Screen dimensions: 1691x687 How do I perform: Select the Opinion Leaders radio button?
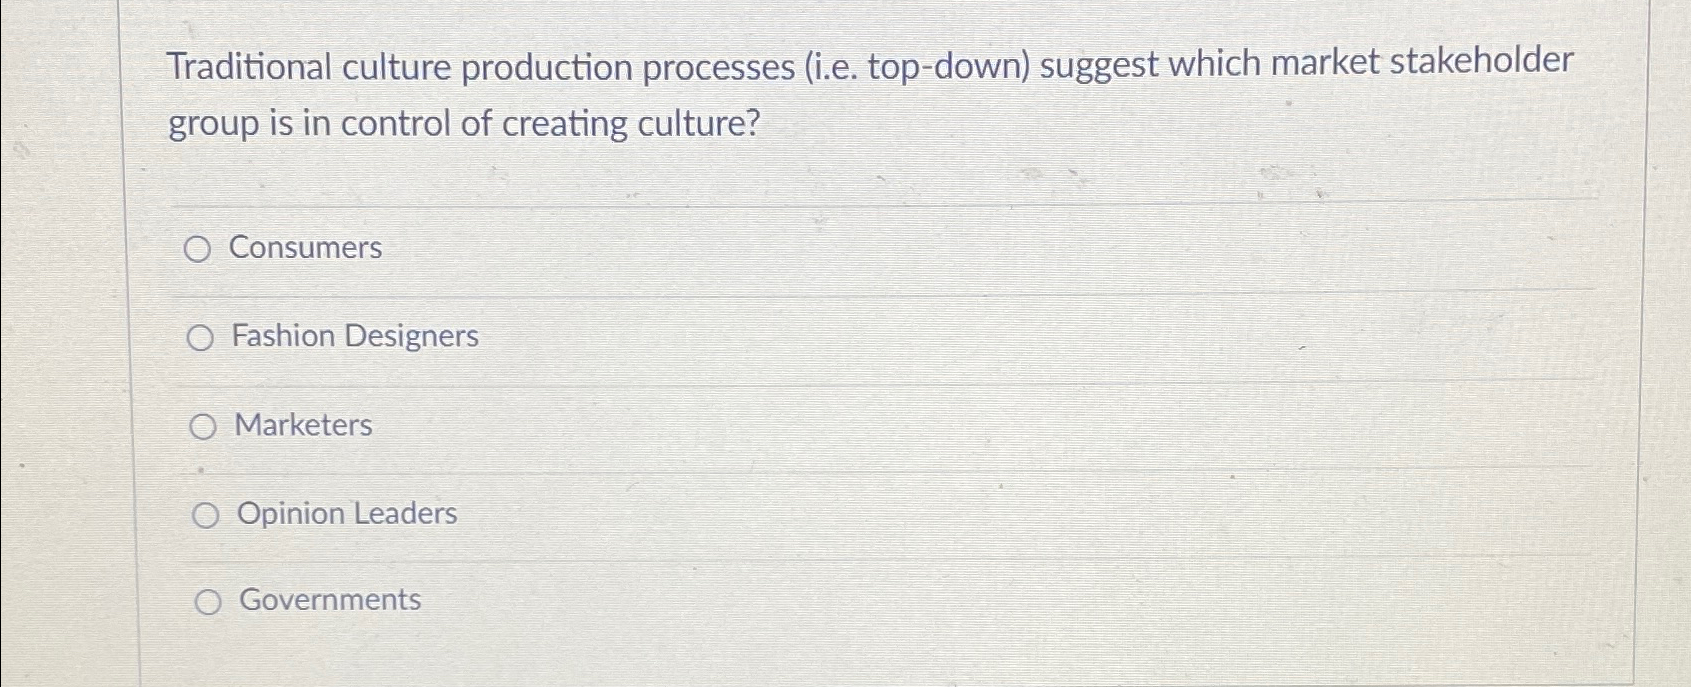pyautogui.click(x=207, y=515)
